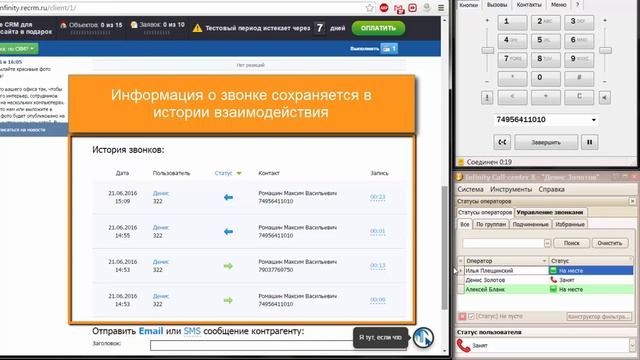Play the 00:13 call recording link
Image resolution: width=640 pixels, height=360 pixels.
click(x=378, y=265)
